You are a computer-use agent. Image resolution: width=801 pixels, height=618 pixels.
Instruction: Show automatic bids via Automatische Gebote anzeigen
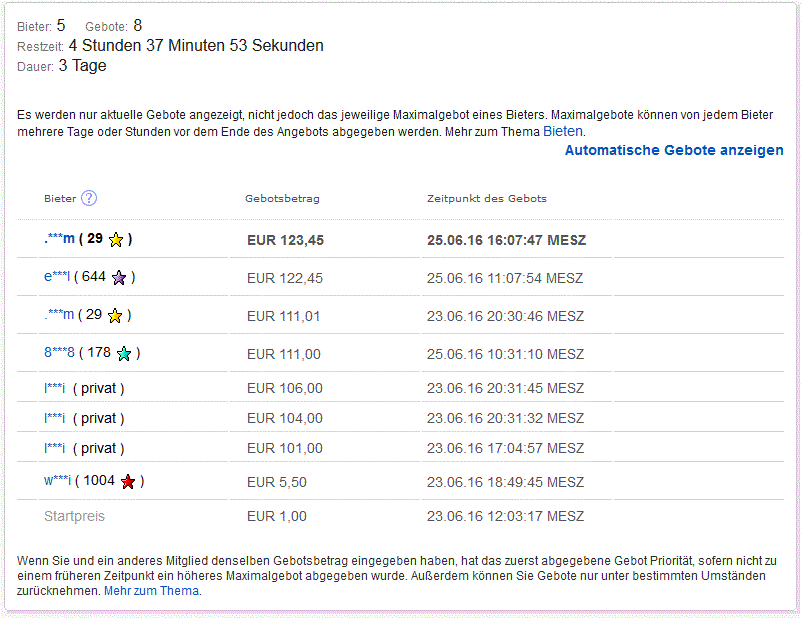(x=674, y=150)
